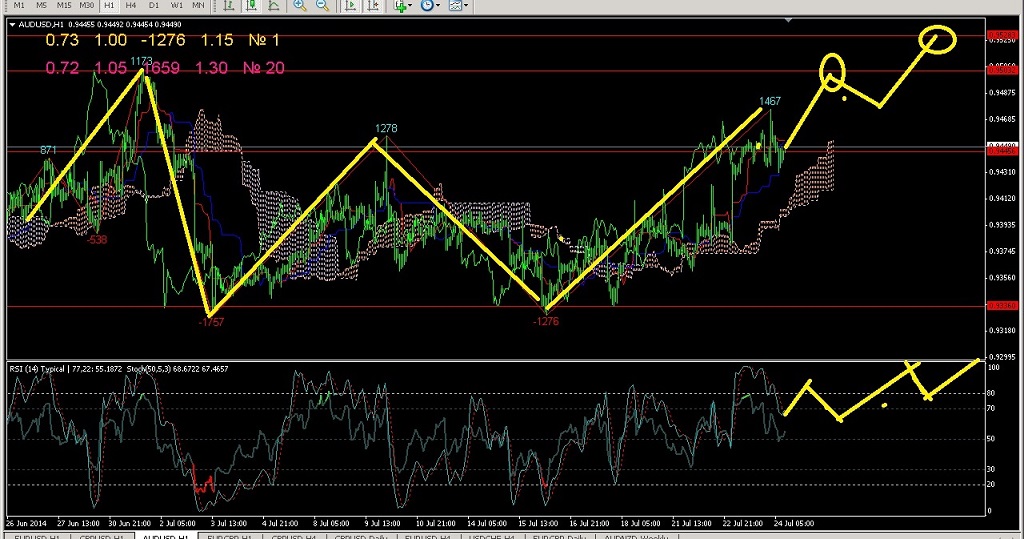The width and height of the screenshot is (1024, 539).
Task: Open the chart templates dropdown
Action: click(466, 6)
